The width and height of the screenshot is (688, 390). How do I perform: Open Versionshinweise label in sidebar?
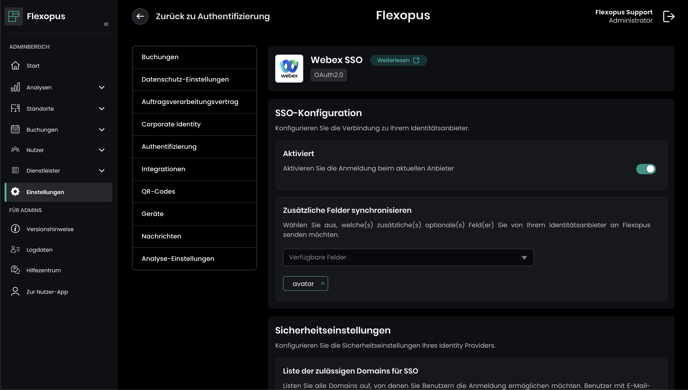tap(50, 229)
